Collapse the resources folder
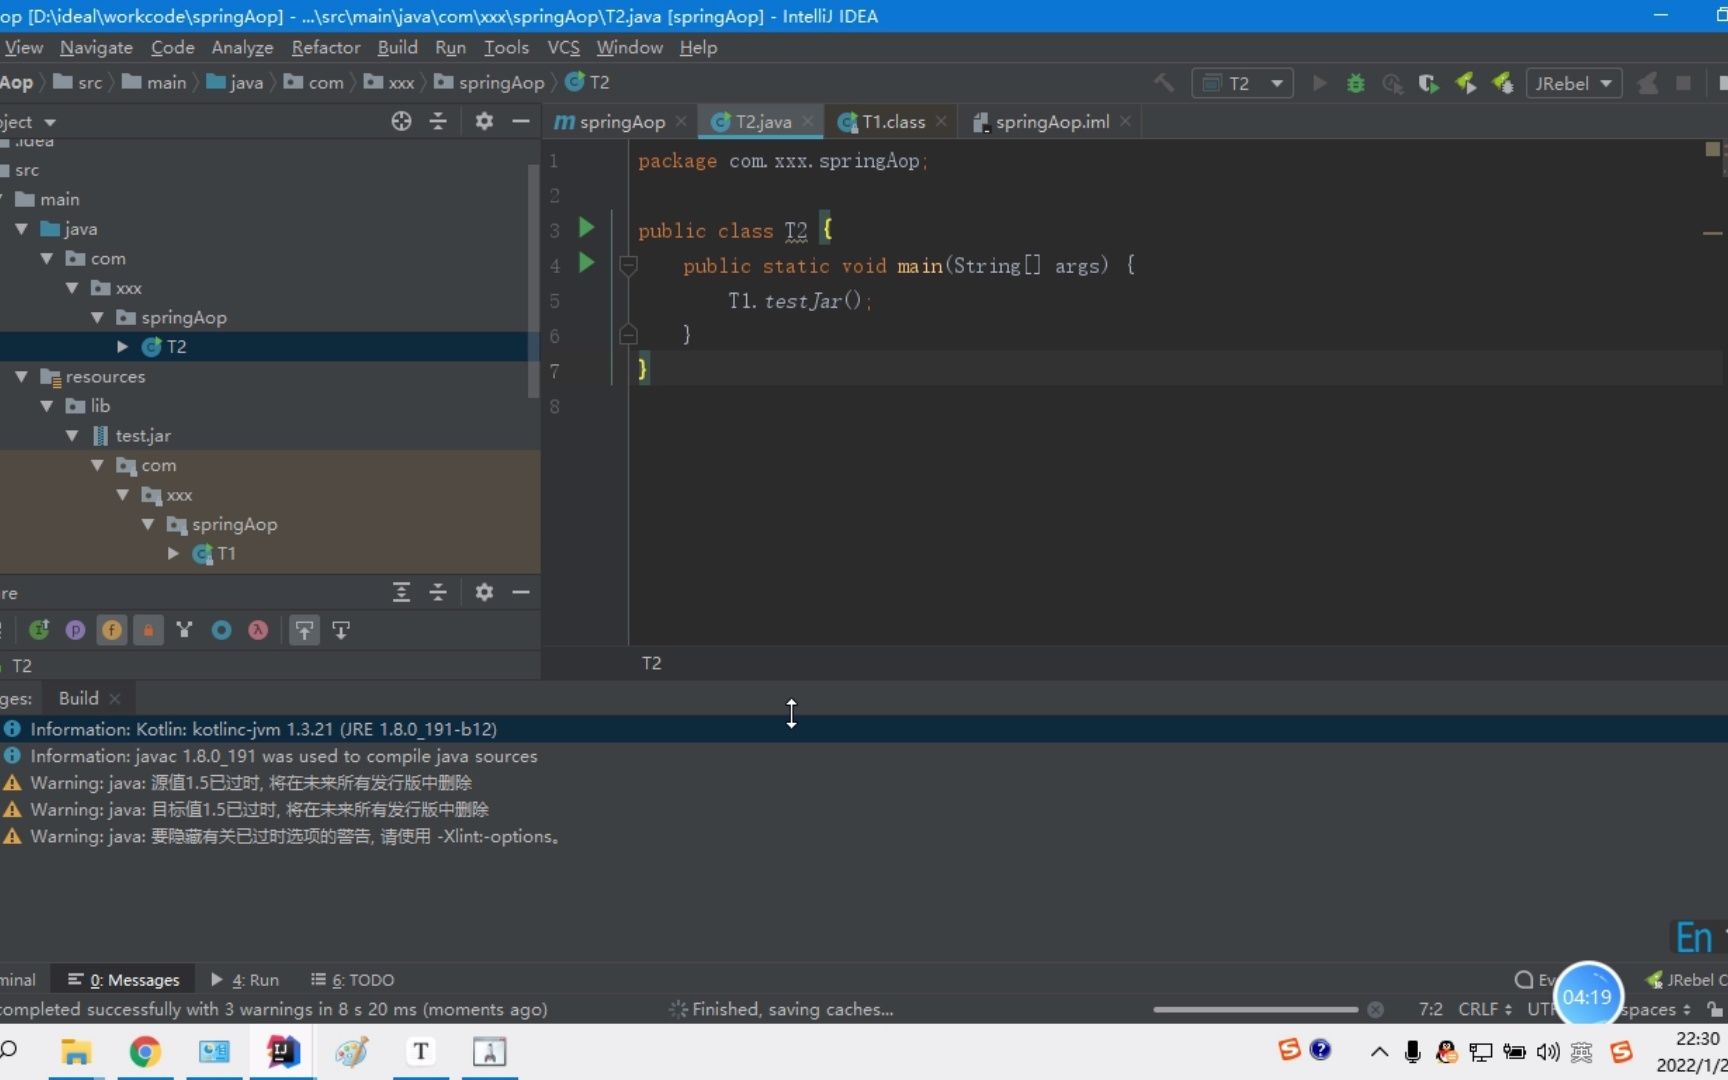Screen dimensions: 1728x1080 coord(21,376)
